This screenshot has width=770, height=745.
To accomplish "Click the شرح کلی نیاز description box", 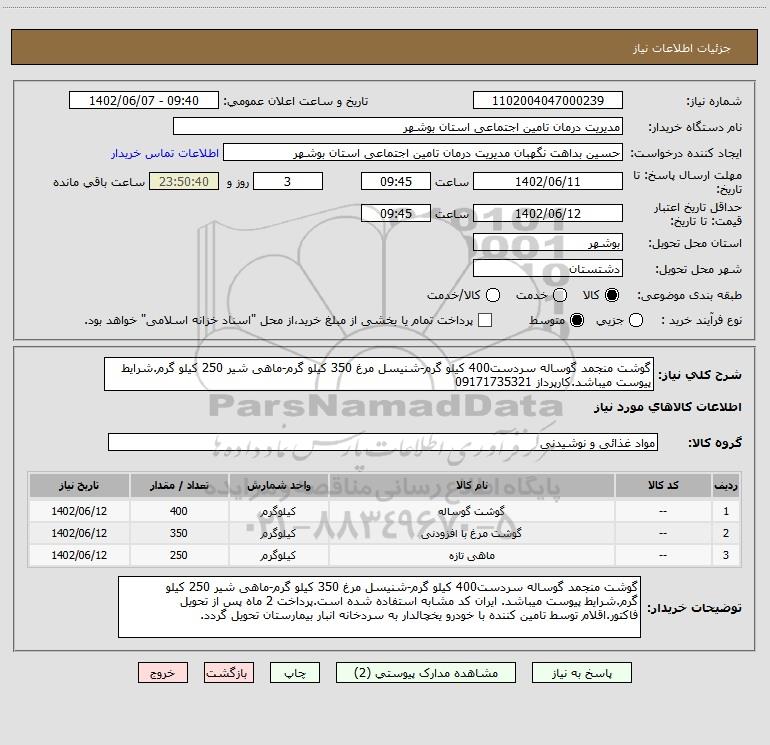I will [x=379, y=375].
